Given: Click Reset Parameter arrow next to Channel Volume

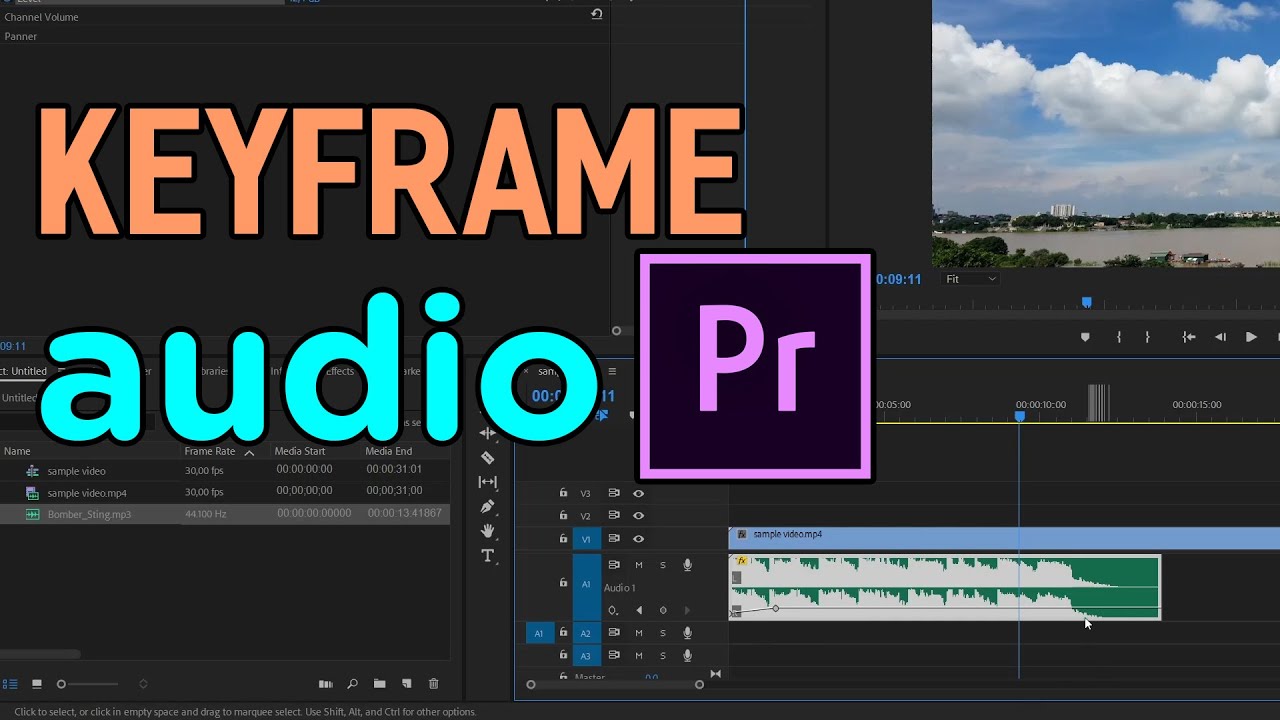Looking at the screenshot, I should point(597,14).
